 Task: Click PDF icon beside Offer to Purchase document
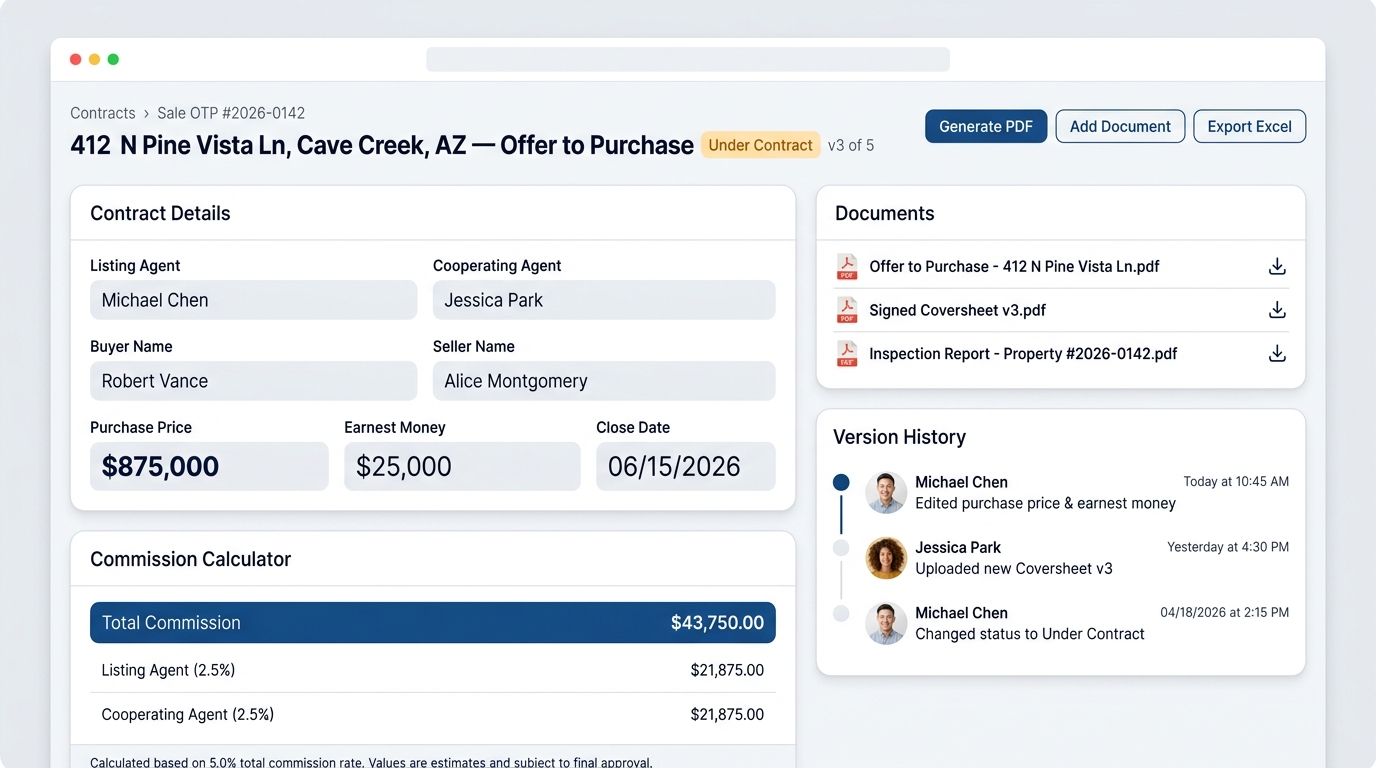tap(847, 267)
